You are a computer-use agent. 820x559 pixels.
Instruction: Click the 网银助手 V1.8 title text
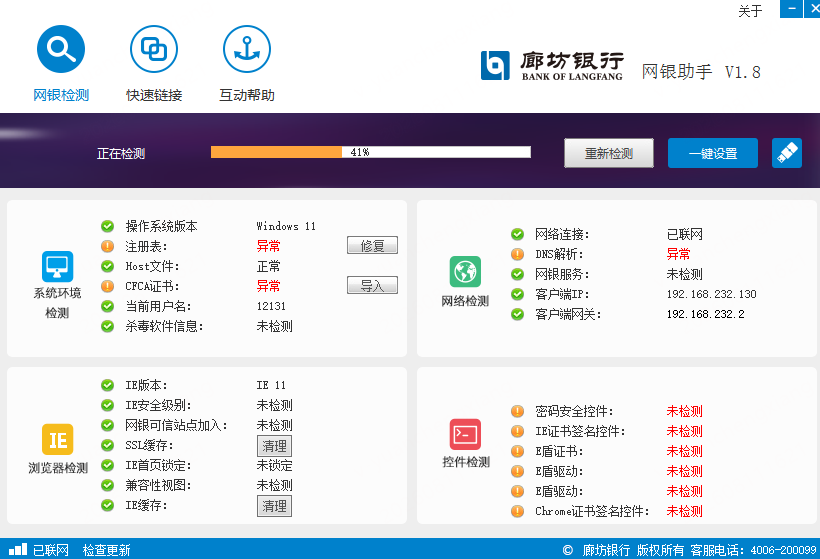click(701, 72)
